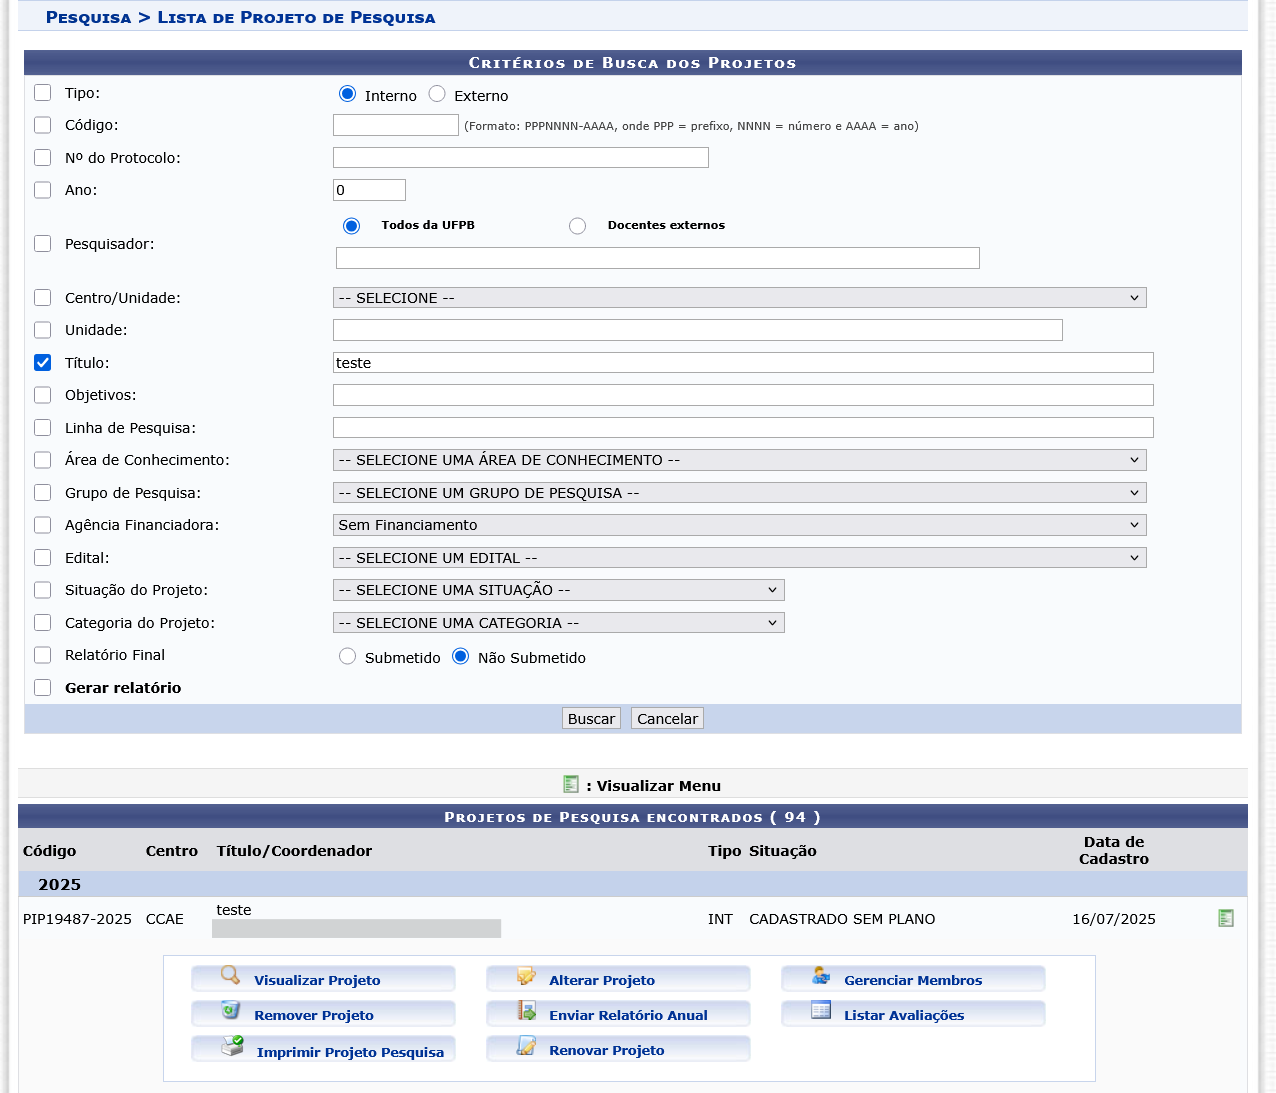Uncheck the Título filter checkbox
The width and height of the screenshot is (1276, 1093).
click(43, 363)
